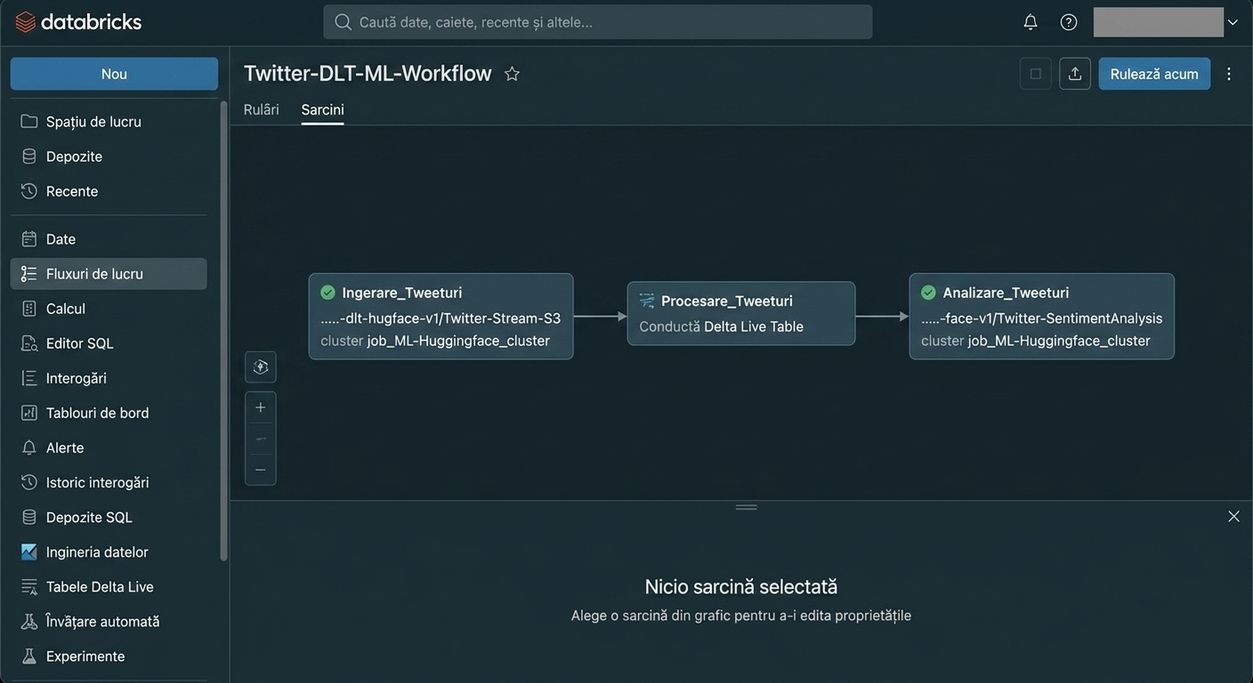Click the Experimente beaker icon

(29, 656)
